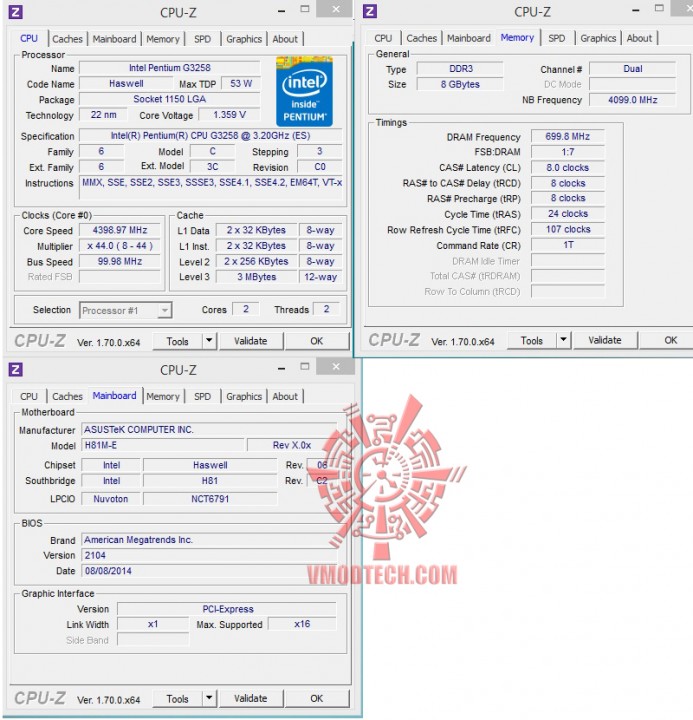
Task: Click Validate in the Memory window
Action: [x=605, y=340]
